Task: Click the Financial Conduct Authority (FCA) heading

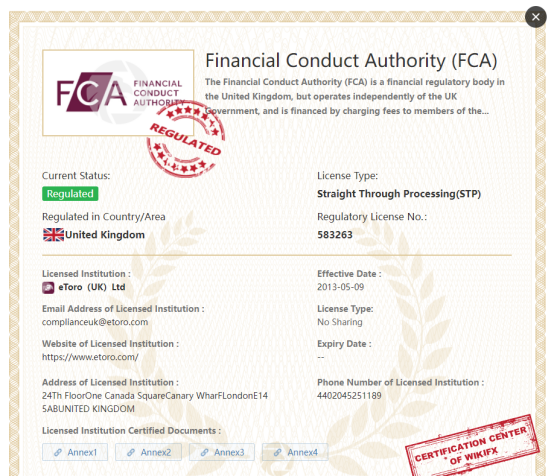Action: pyautogui.click(x=351, y=60)
